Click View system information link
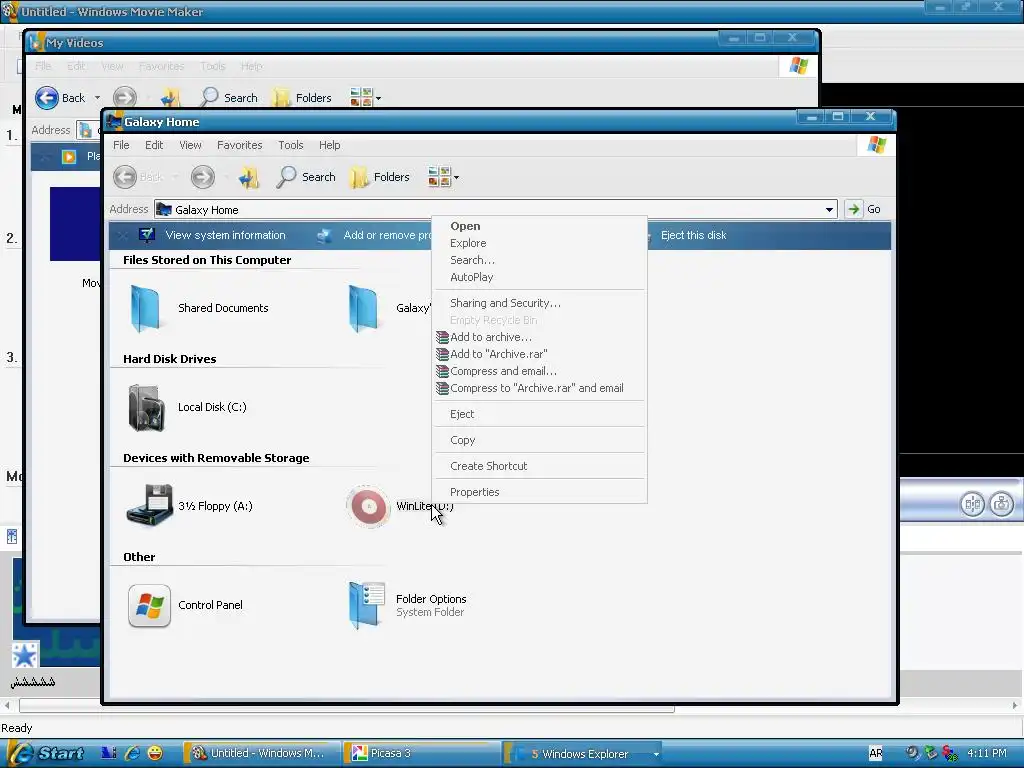Image resolution: width=1024 pixels, height=768 pixels. [x=212, y=235]
